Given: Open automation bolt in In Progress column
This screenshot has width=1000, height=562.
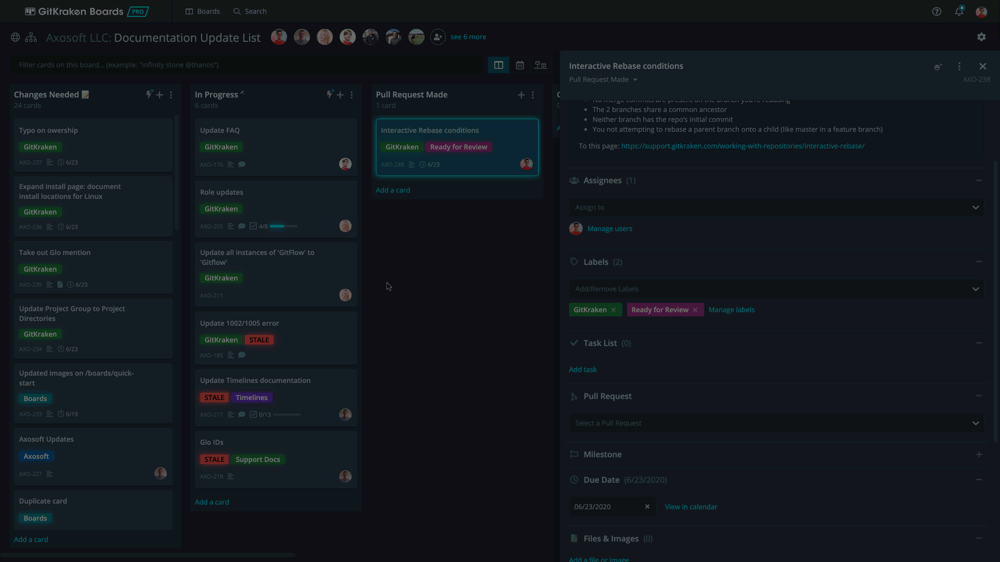Looking at the screenshot, I should 330,94.
